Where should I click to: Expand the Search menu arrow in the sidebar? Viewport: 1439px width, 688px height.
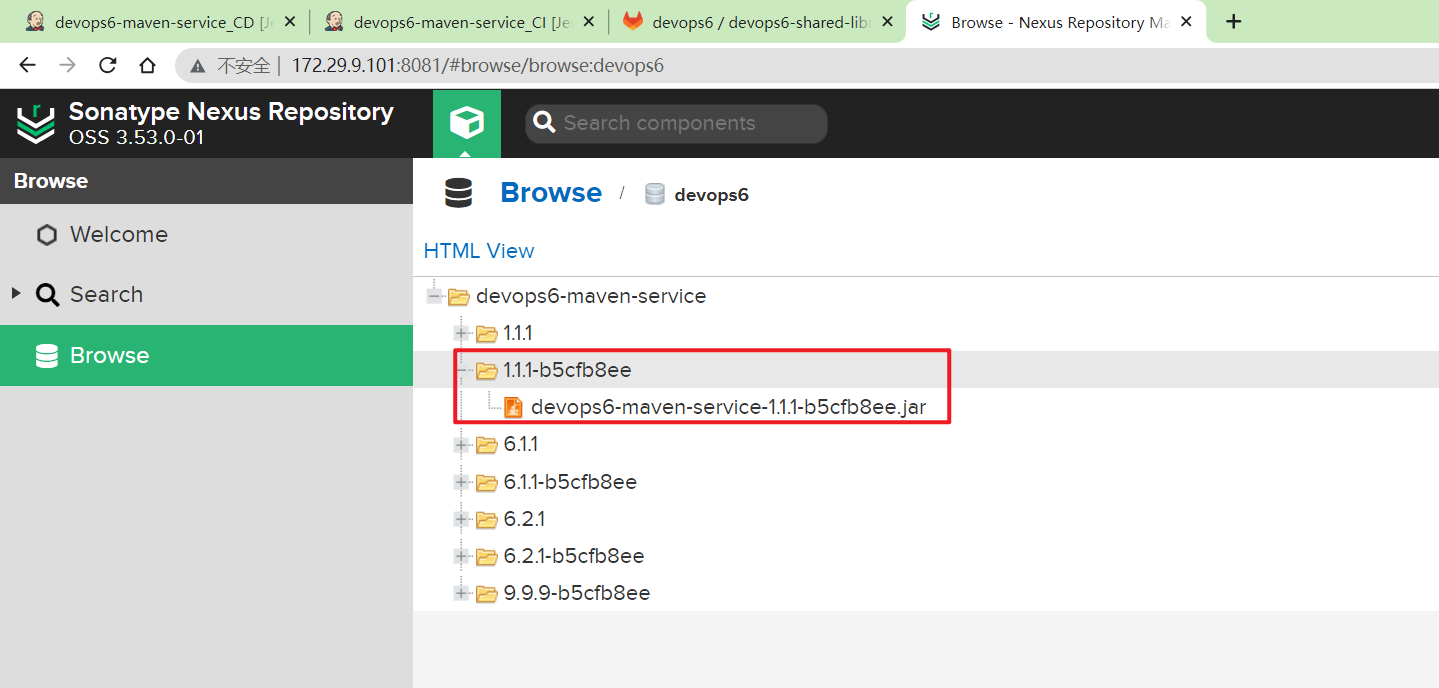(16, 293)
